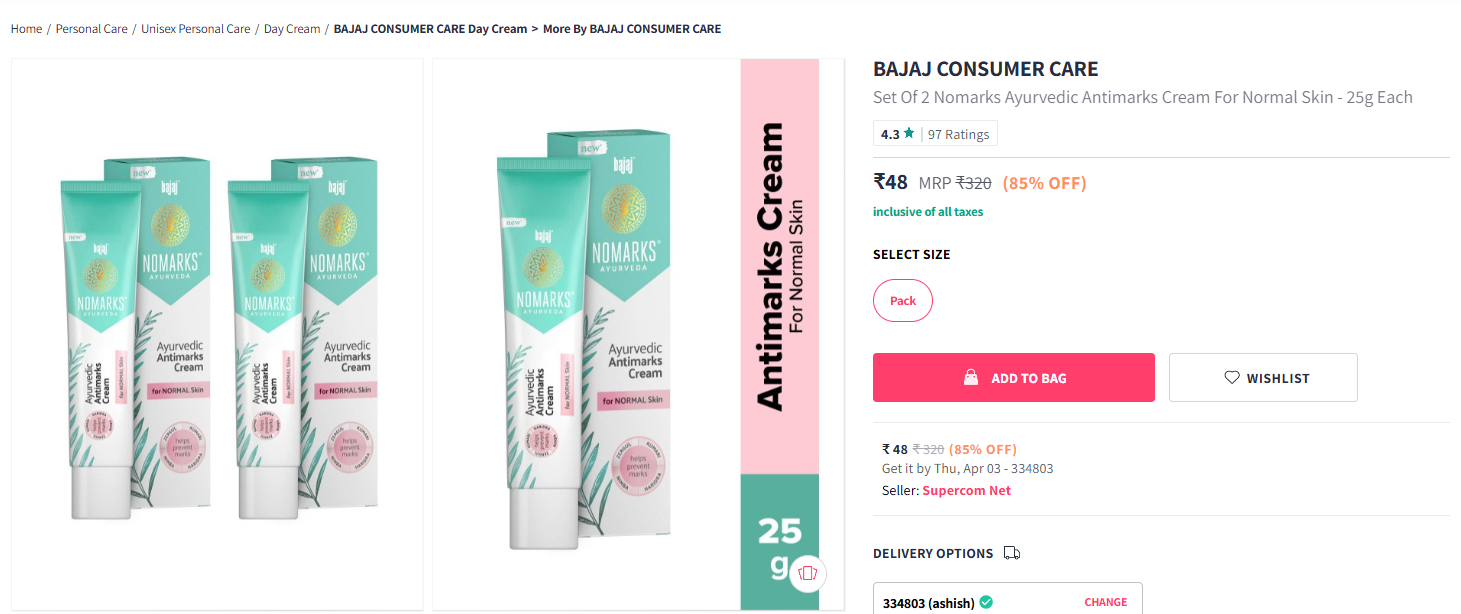Save the item to Wishlist

[1263, 378]
